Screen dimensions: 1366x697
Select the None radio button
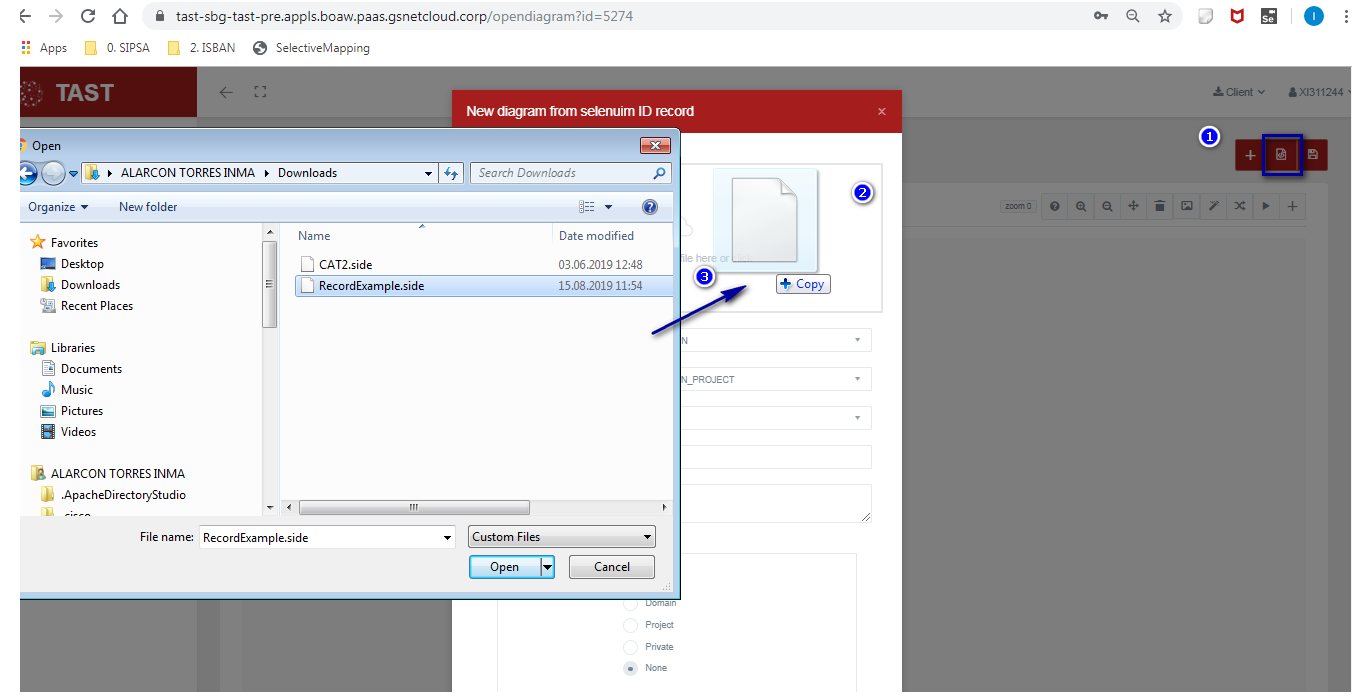630,668
